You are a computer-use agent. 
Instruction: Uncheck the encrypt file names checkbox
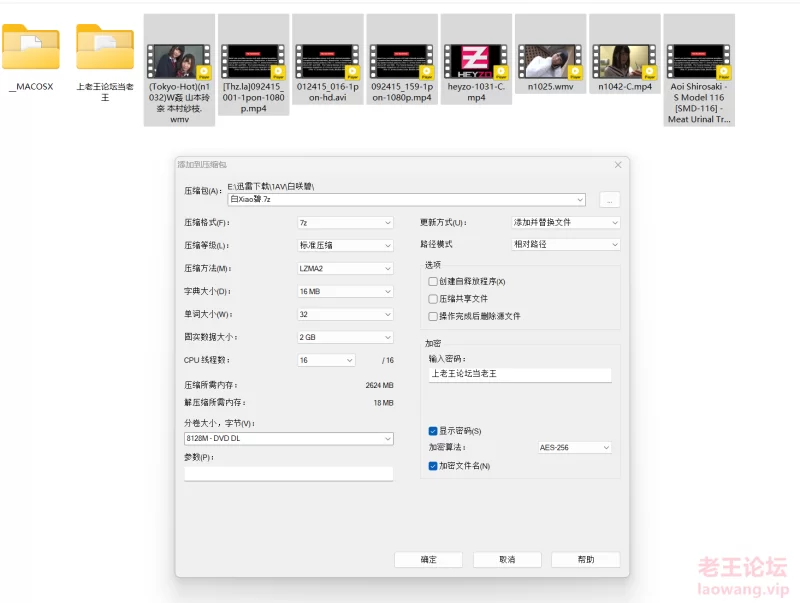[433, 466]
